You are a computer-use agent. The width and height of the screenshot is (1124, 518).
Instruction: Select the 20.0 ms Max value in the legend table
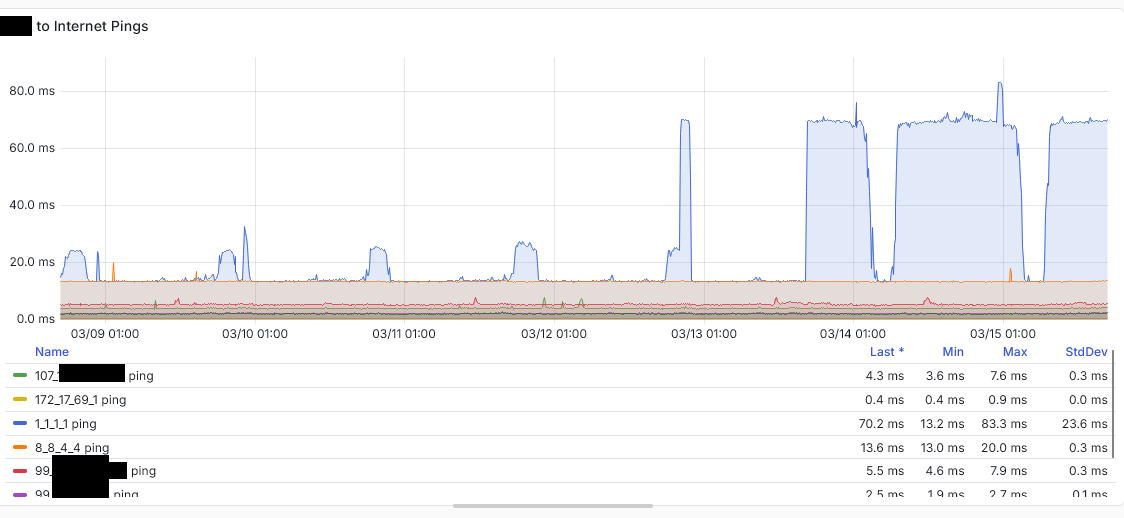pos(1004,448)
